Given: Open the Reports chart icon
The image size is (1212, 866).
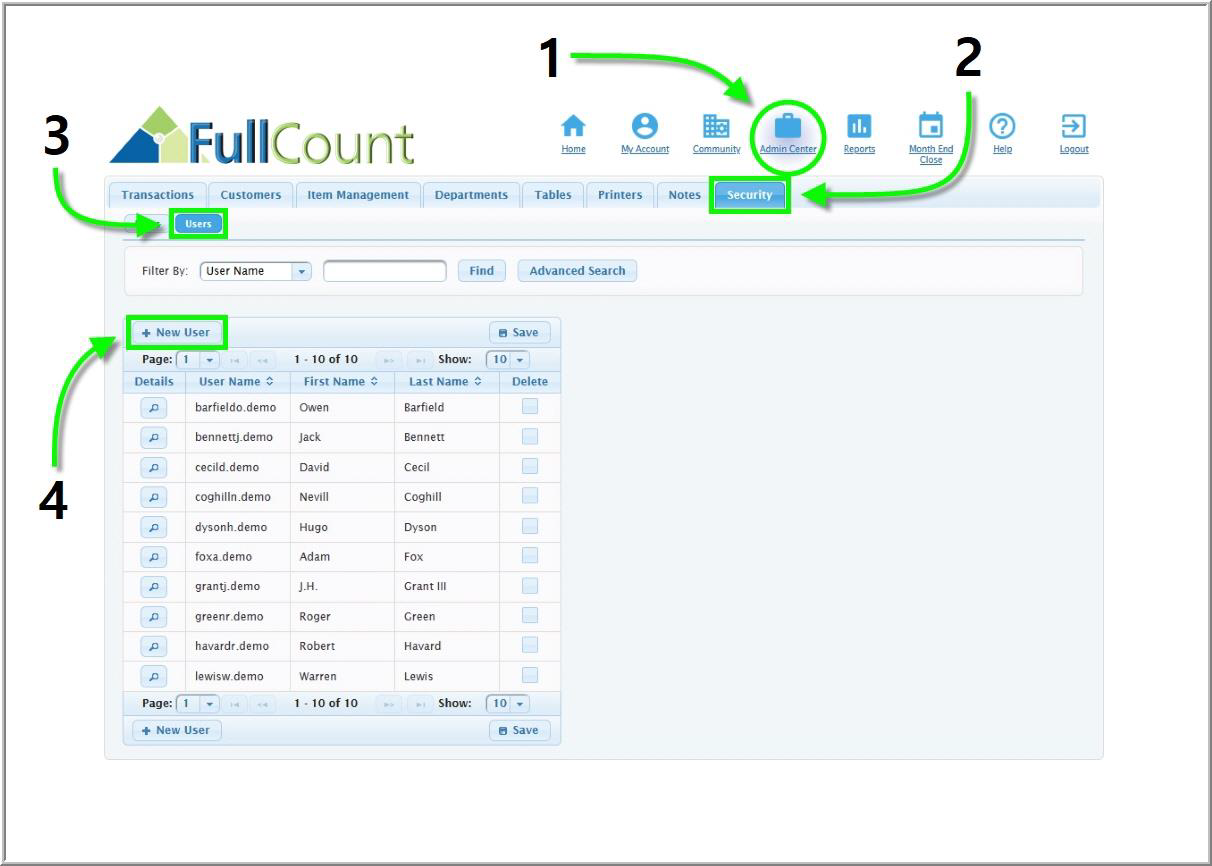Looking at the screenshot, I should click(x=859, y=126).
